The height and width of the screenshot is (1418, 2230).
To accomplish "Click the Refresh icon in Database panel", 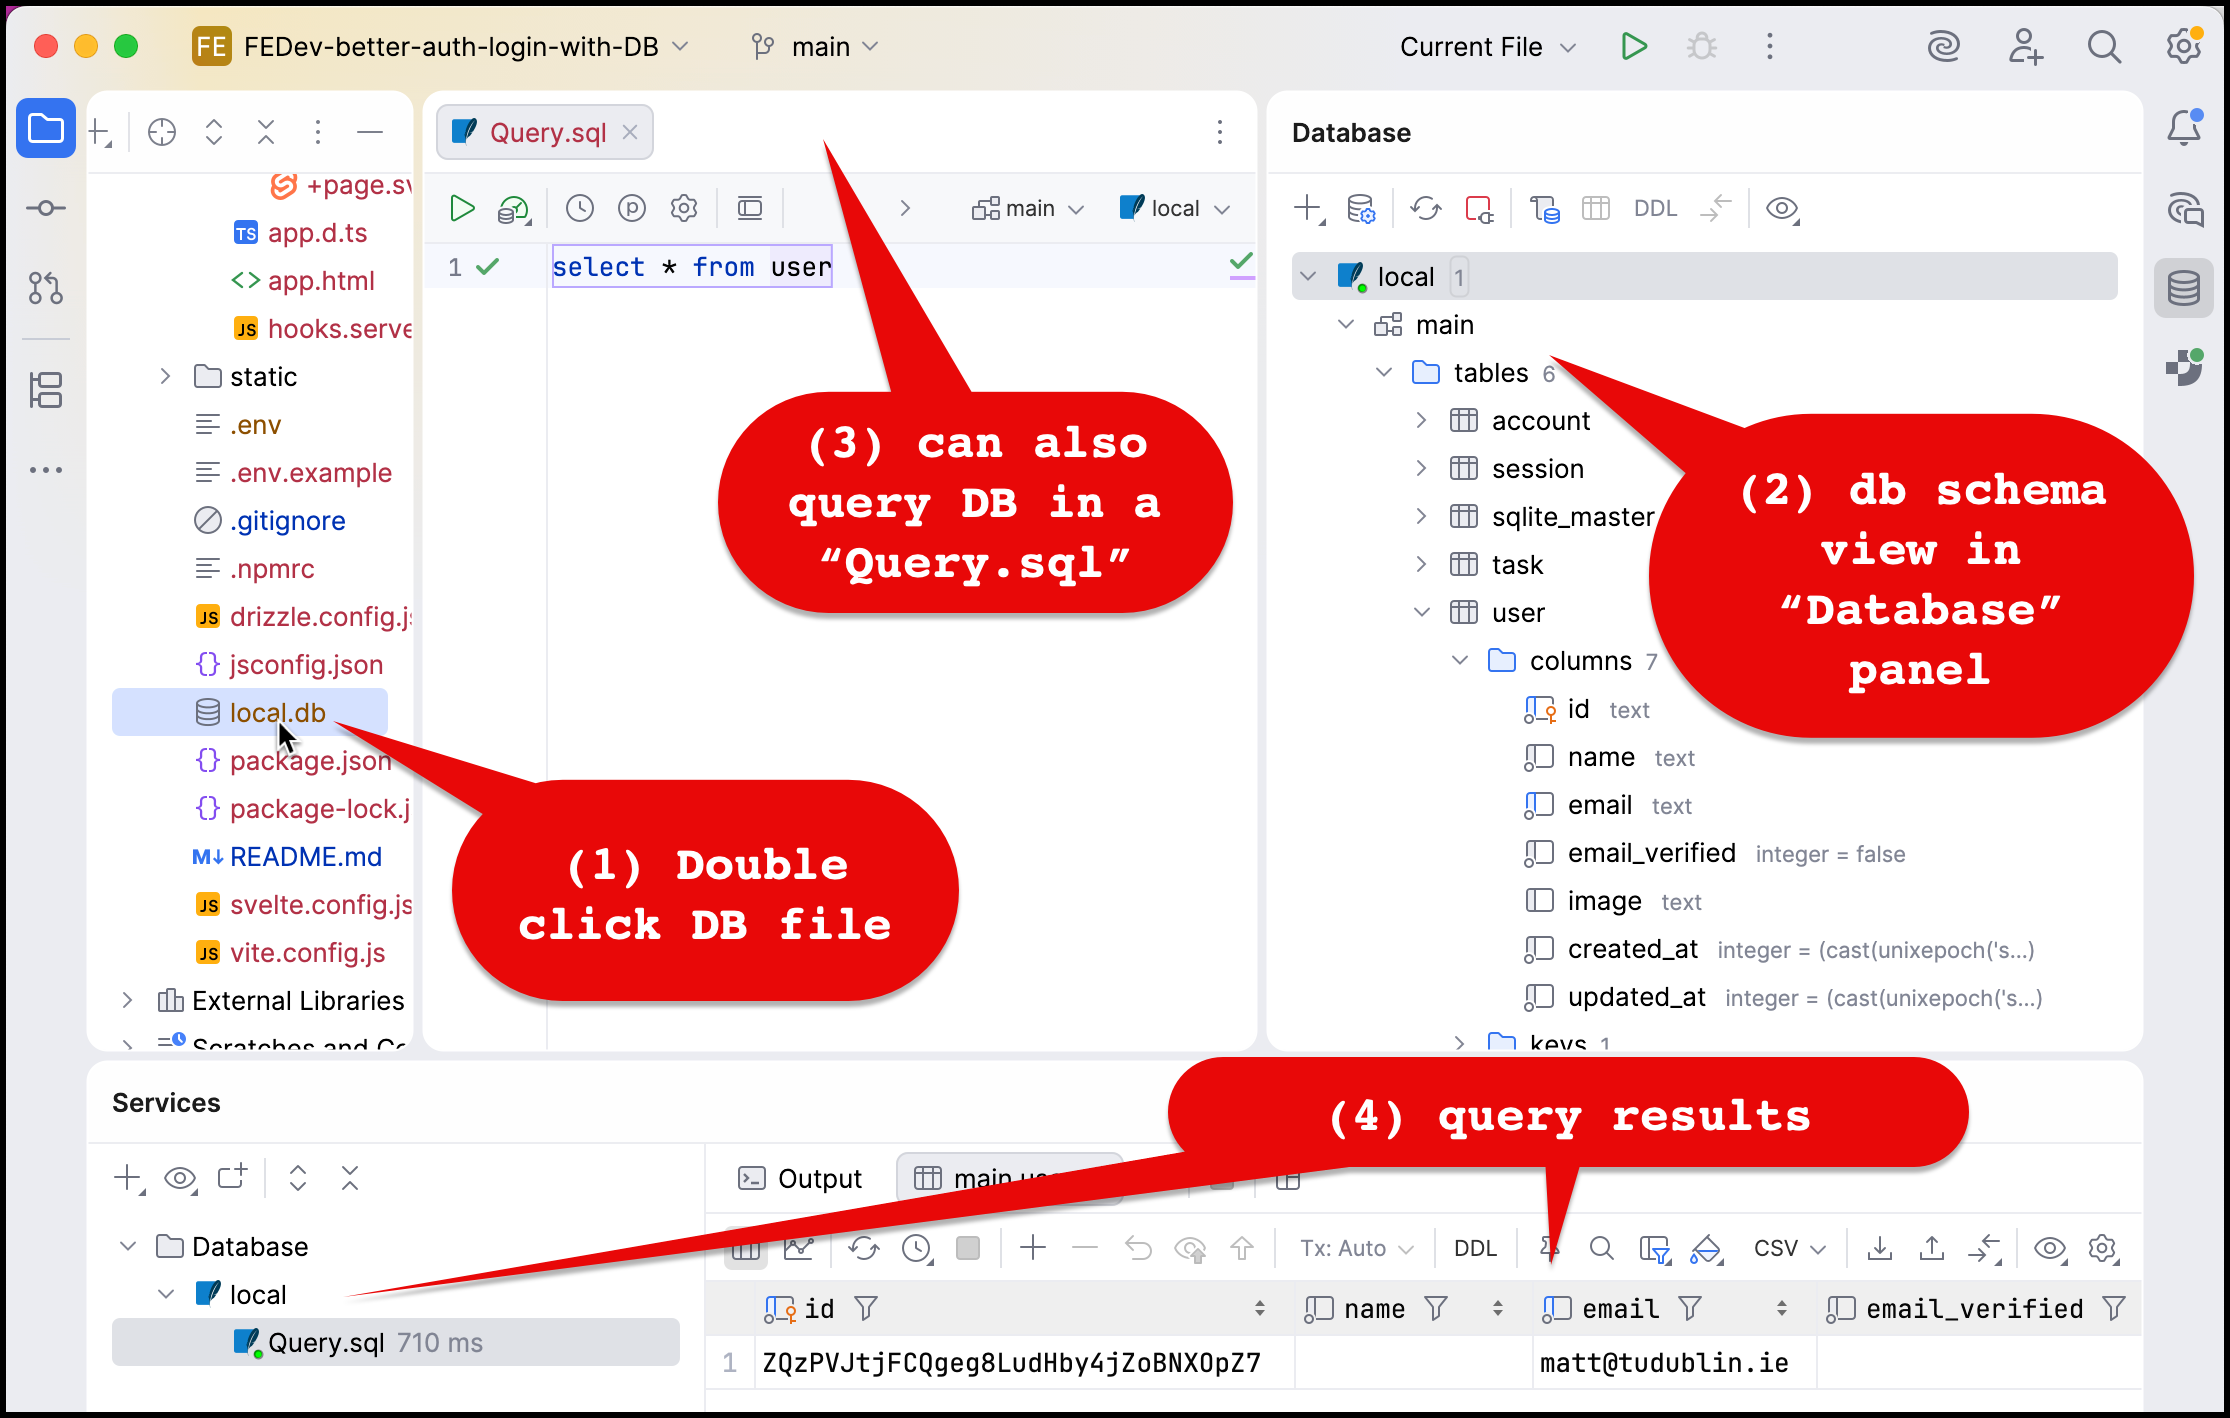I will click(1425, 208).
